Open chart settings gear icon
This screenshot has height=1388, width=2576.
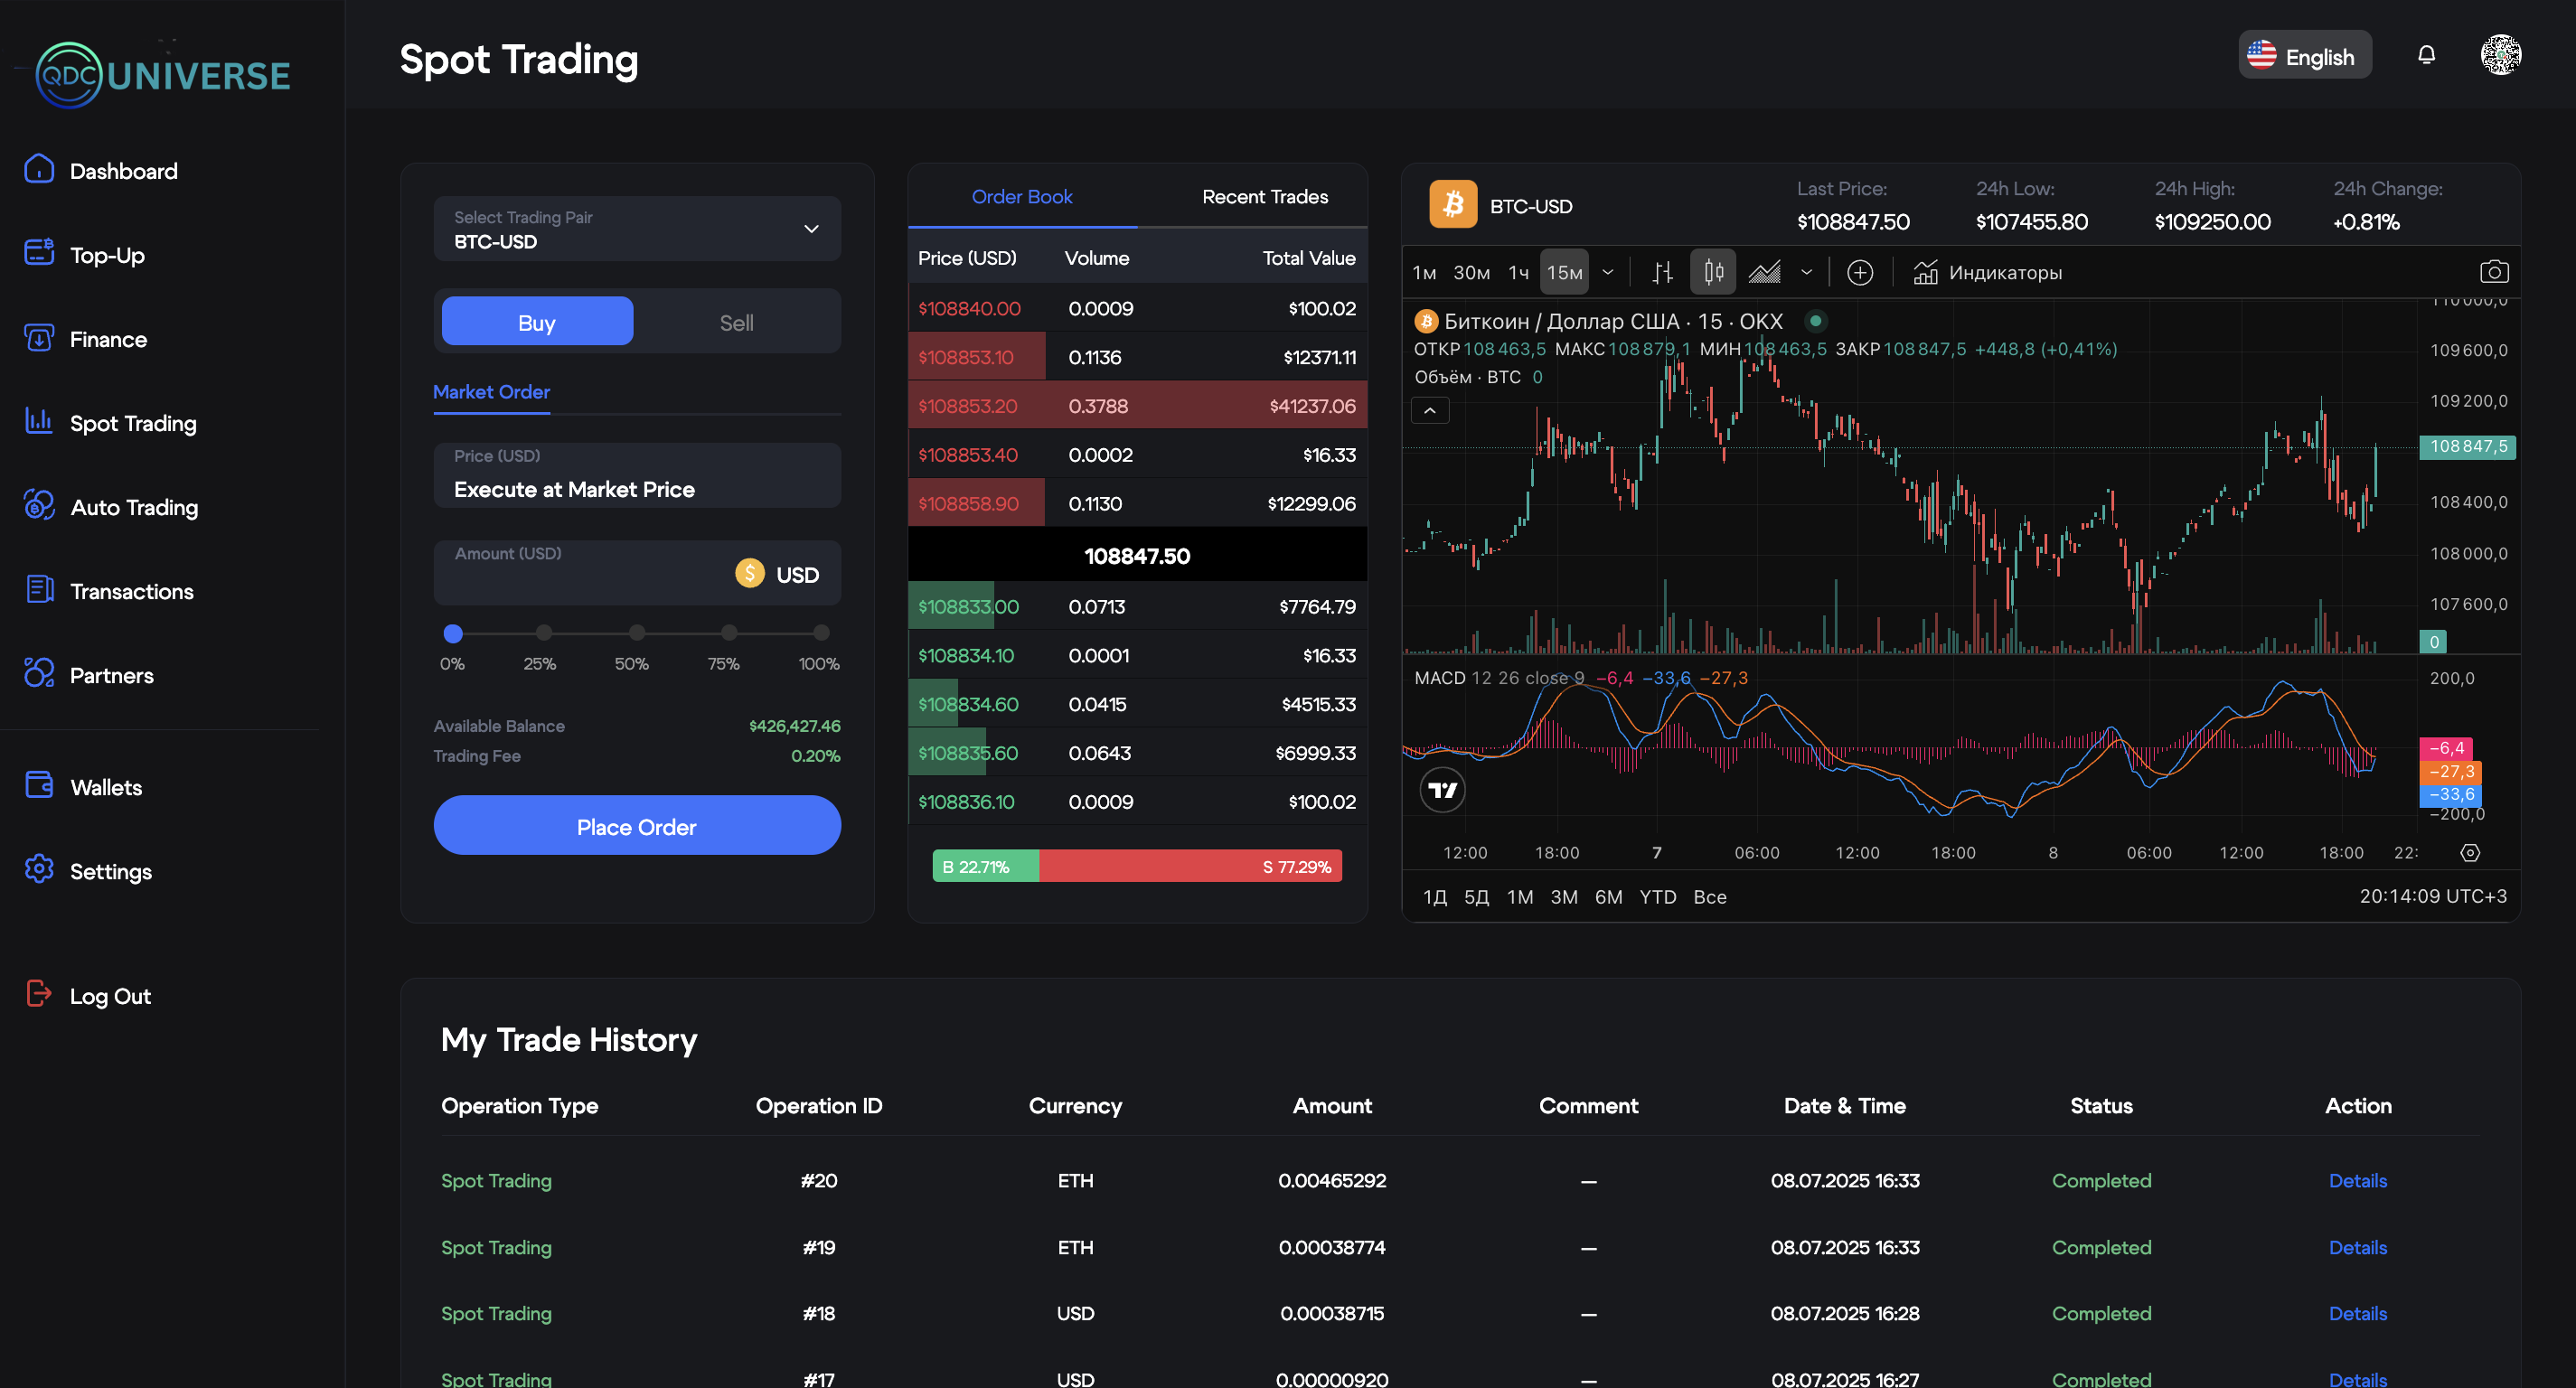tap(2469, 853)
